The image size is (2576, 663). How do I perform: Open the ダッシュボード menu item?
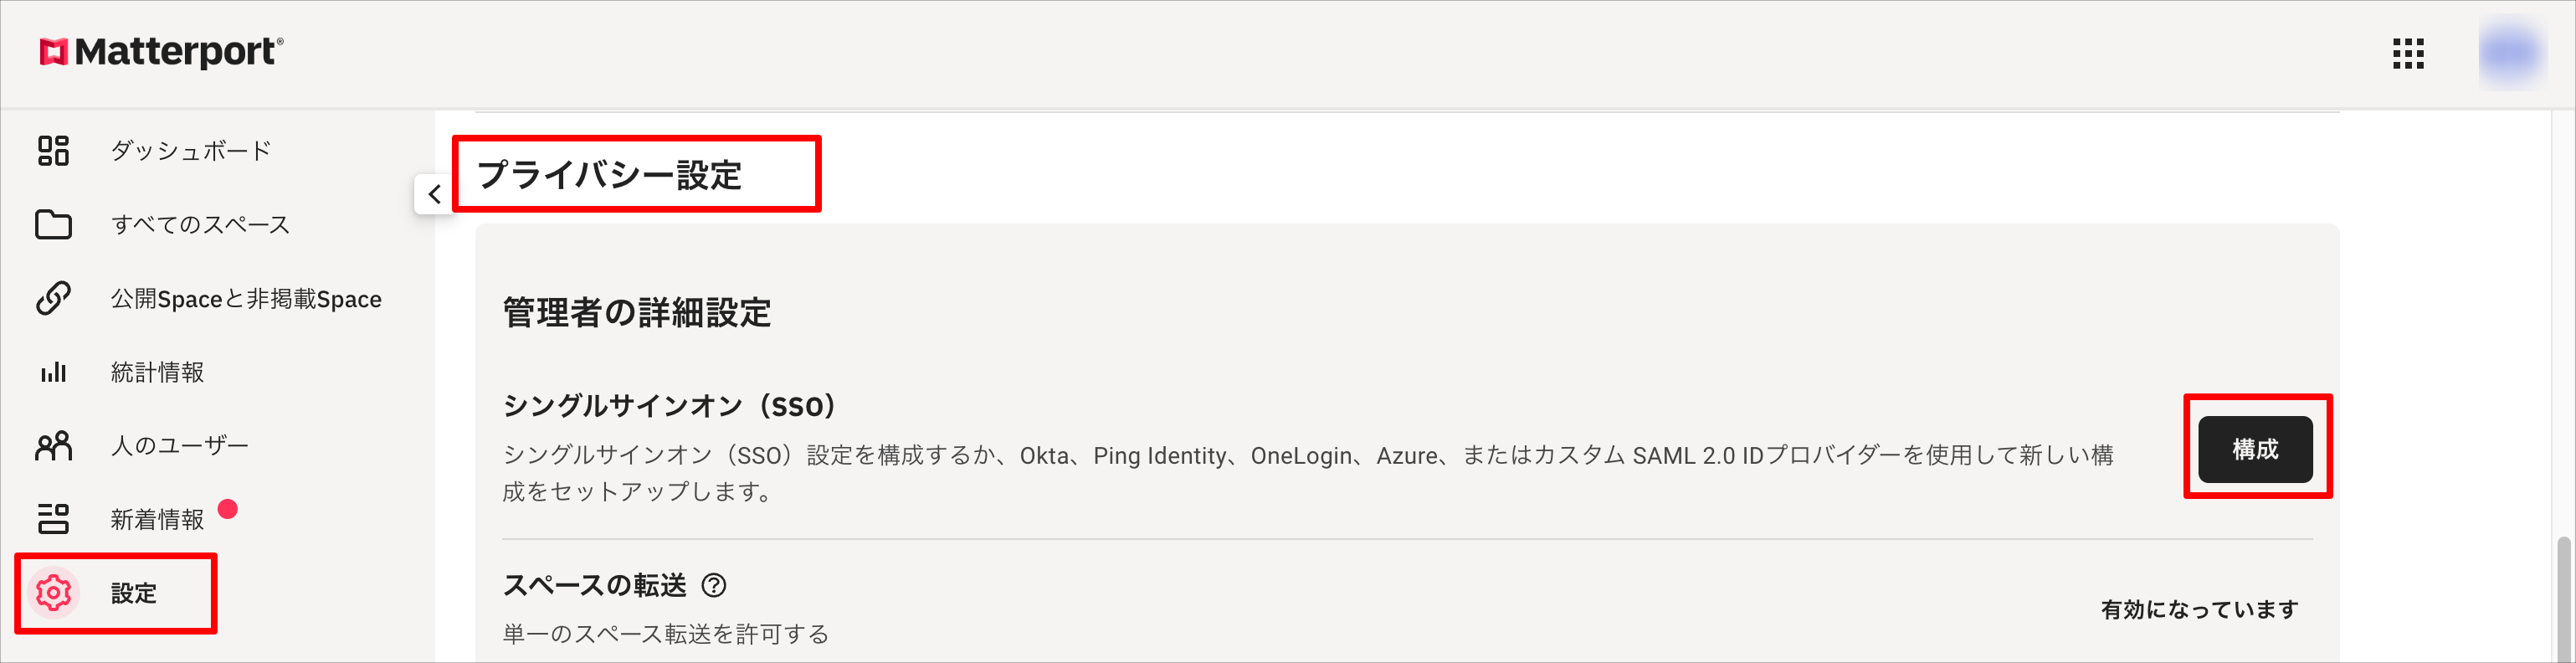click(191, 151)
